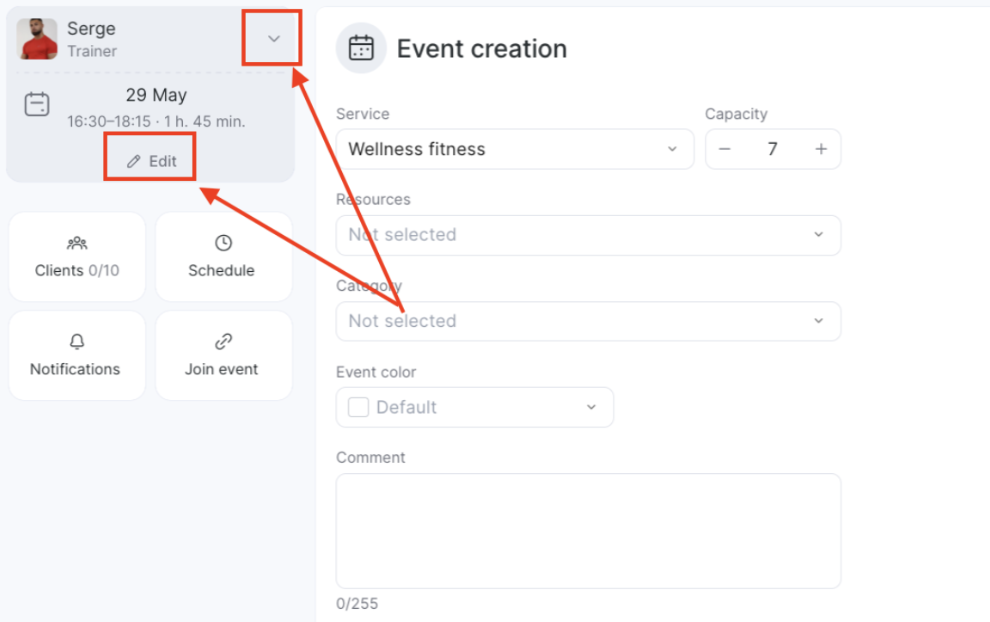
Task: Click the Notifications bell icon
Action: point(77,342)
